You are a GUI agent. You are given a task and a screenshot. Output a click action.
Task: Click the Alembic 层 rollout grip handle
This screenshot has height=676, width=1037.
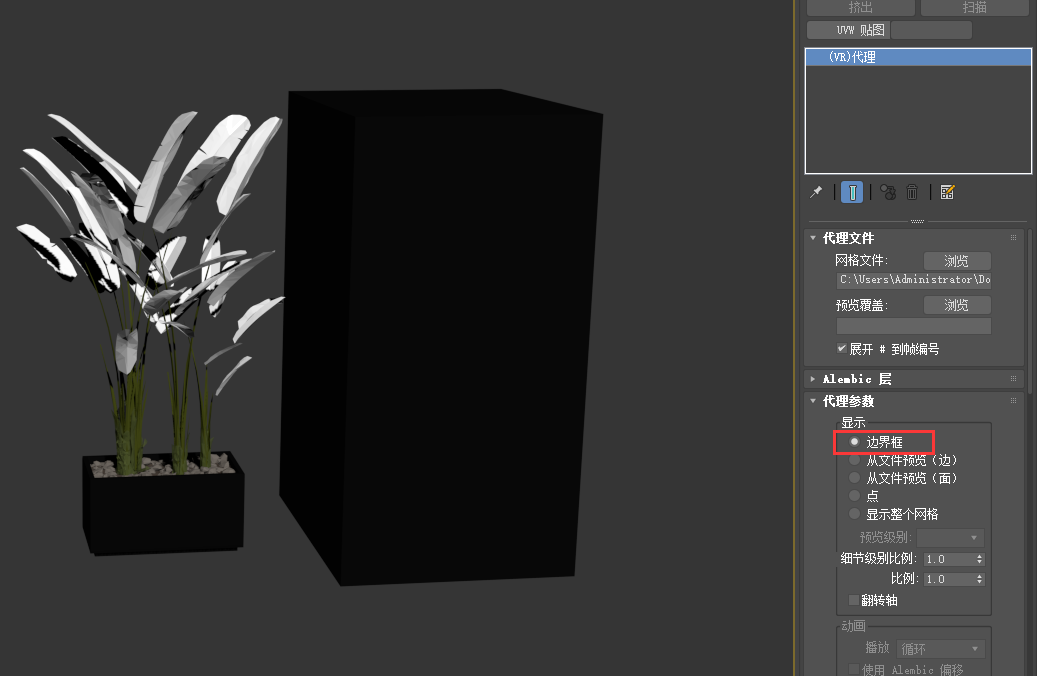click(x=1013, y=379)
